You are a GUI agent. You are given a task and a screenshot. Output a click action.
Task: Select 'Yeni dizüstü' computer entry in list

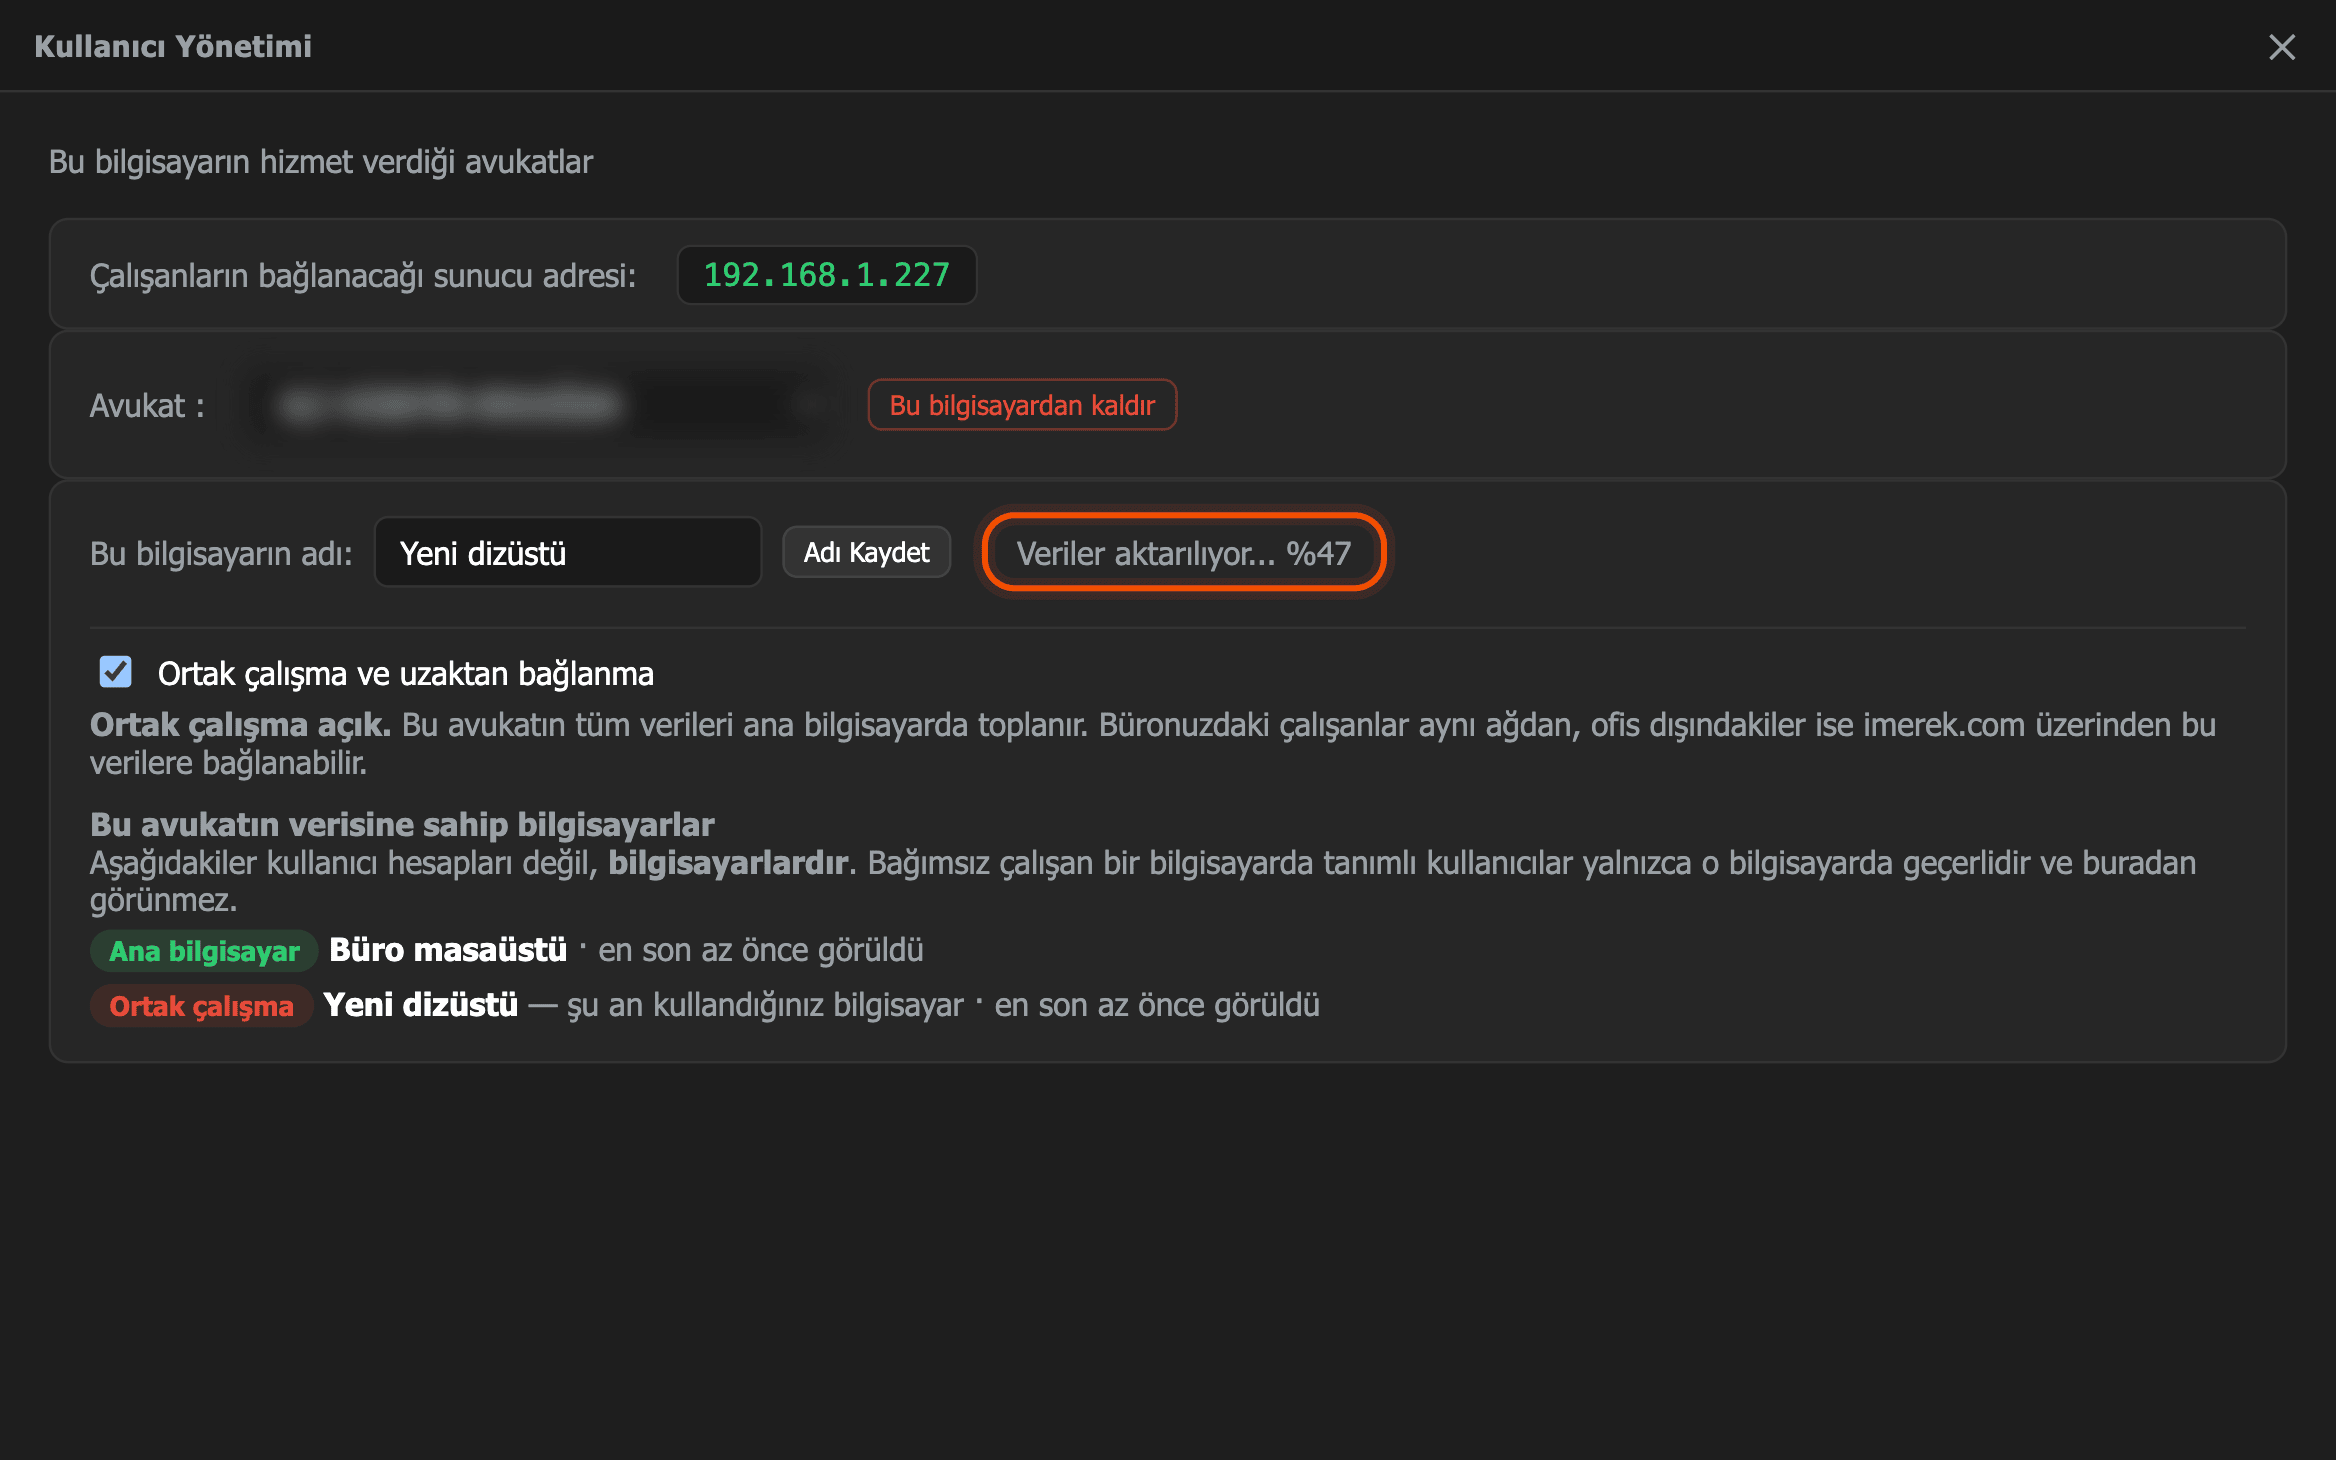420,1005
